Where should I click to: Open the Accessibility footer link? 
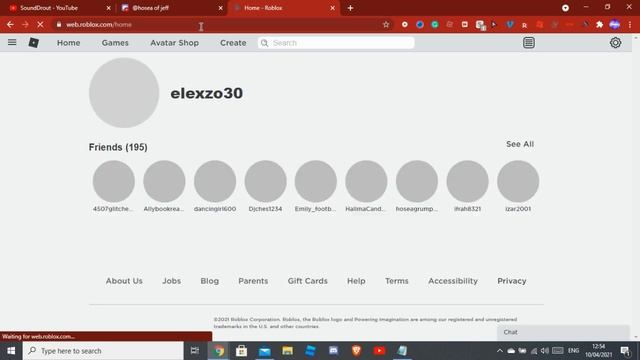[x=453, y=281]
